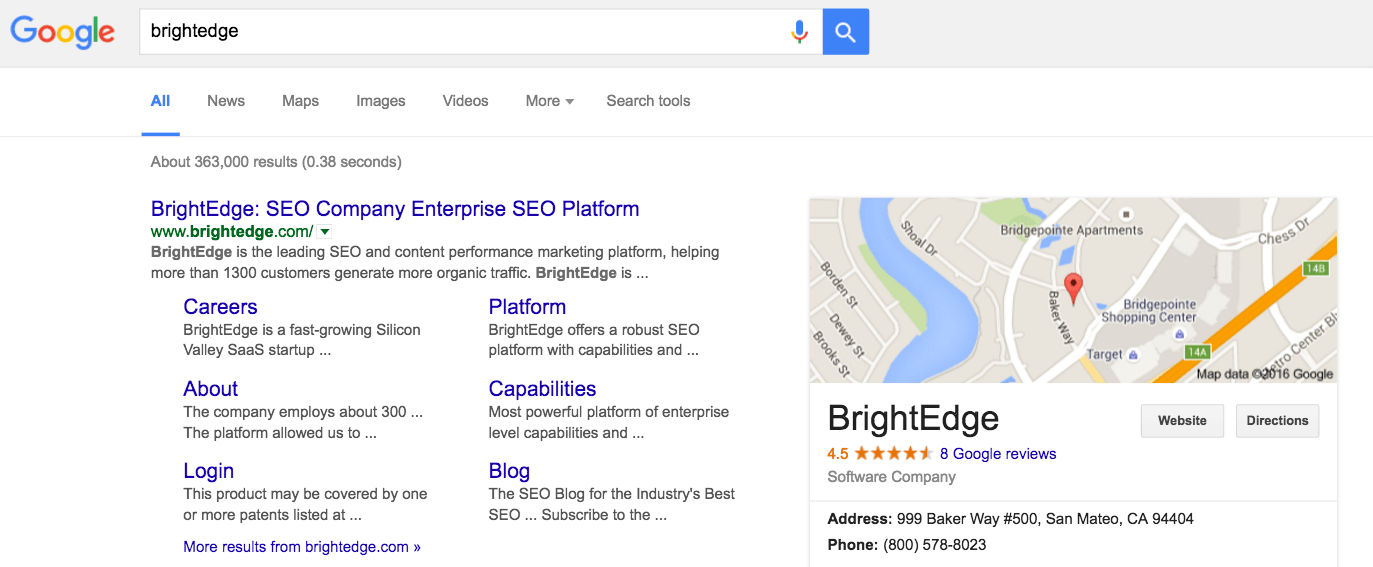Click the About 363,000 results text
1373x567 pixels.
[x=276, y=162]
